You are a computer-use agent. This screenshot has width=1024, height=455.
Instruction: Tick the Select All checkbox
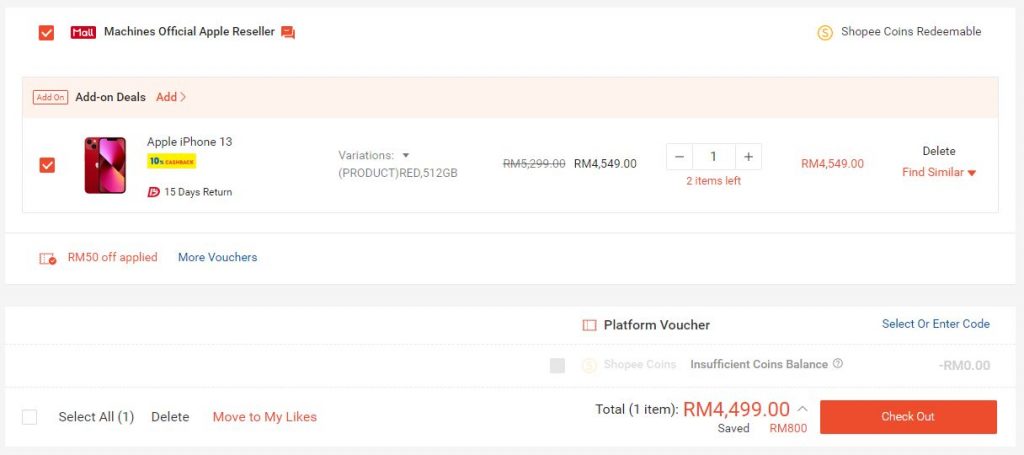[29, 416]
